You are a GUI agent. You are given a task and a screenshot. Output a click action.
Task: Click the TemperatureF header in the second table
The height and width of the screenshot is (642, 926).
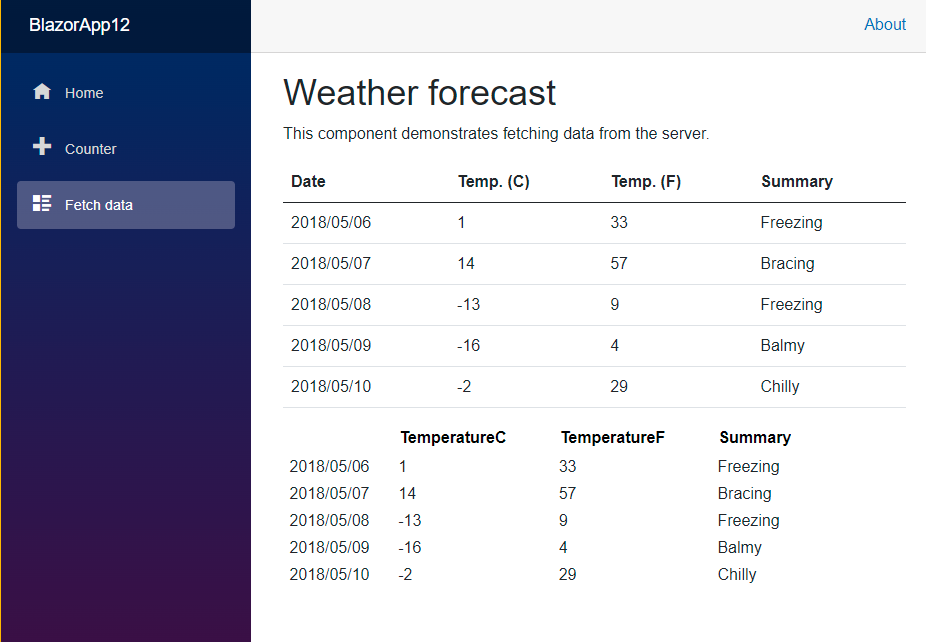tap(612, 437)
